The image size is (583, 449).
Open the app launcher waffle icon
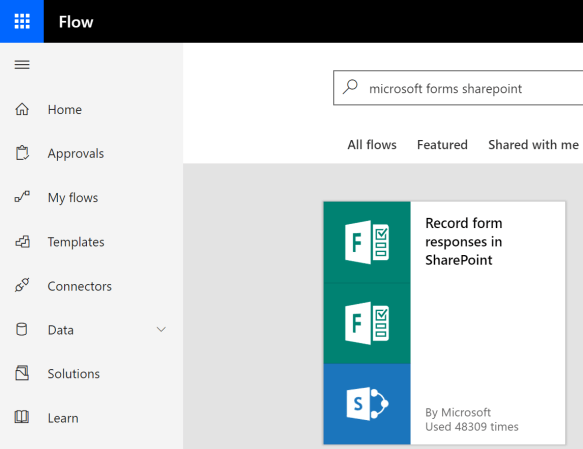pyautogui.click(x=22, y=21)
